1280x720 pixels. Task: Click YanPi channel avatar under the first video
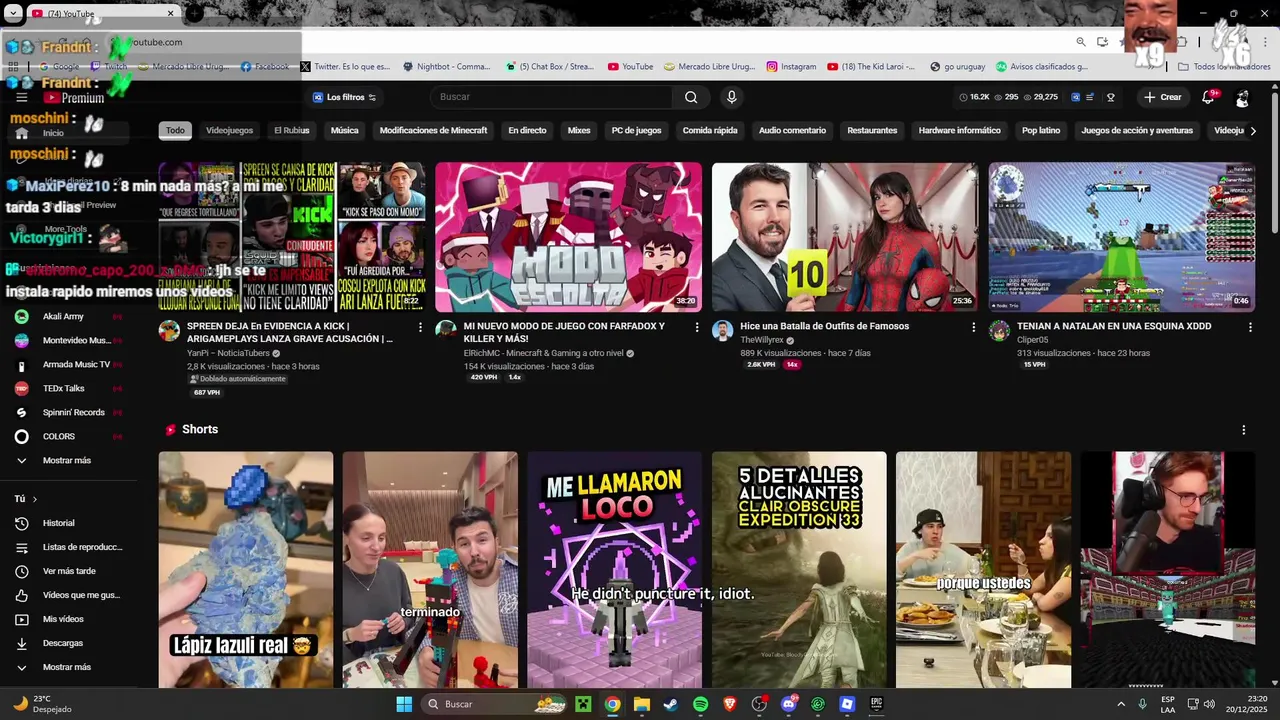tap(169, 331)
